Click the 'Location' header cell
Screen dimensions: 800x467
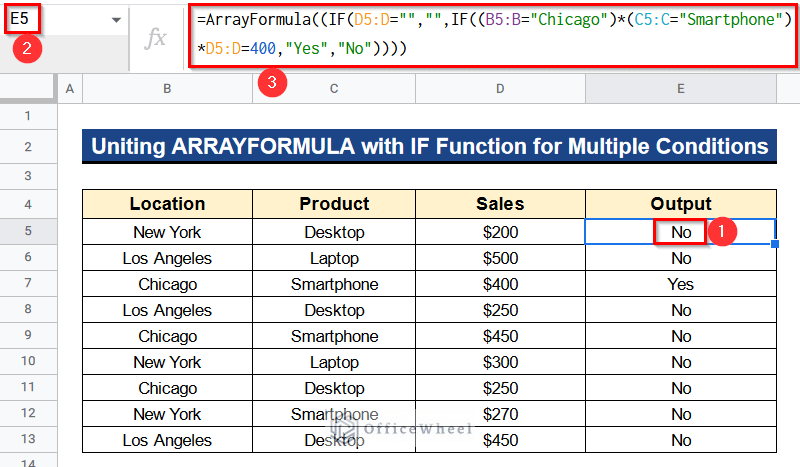[x=167, y=204]
